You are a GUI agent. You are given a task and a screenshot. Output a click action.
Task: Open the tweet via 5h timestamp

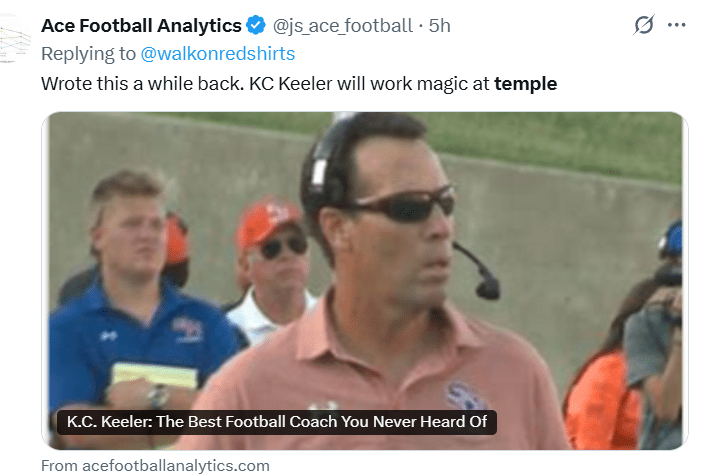pyautogui.click(x=440, y=25)
